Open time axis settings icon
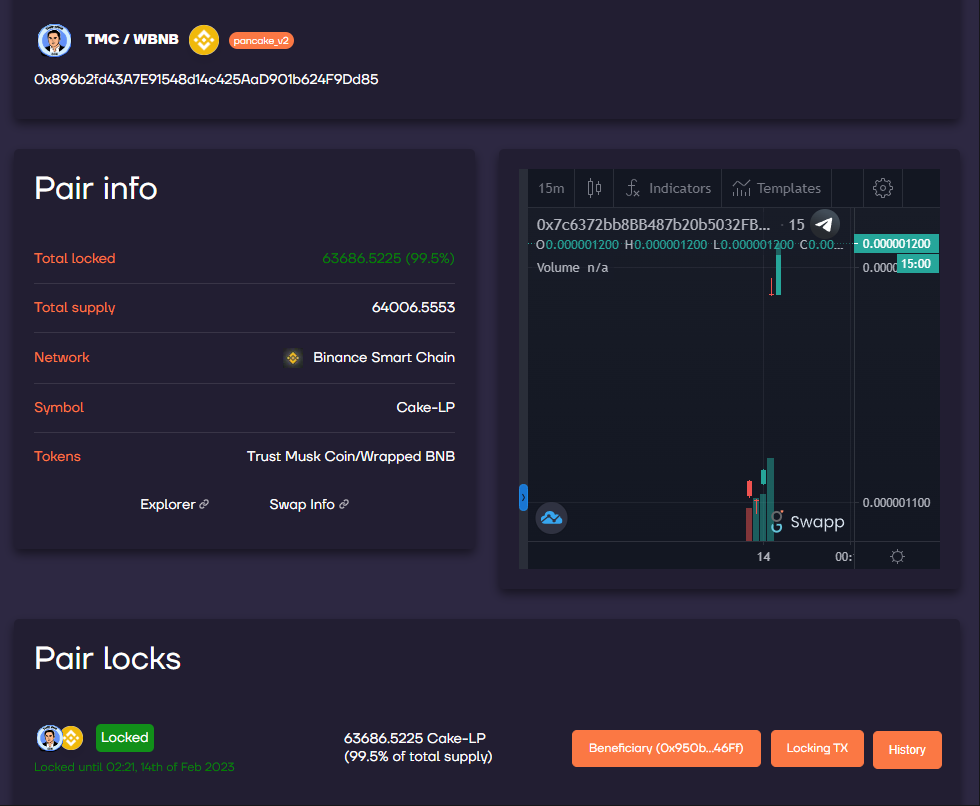 click(x=898, y=556)
